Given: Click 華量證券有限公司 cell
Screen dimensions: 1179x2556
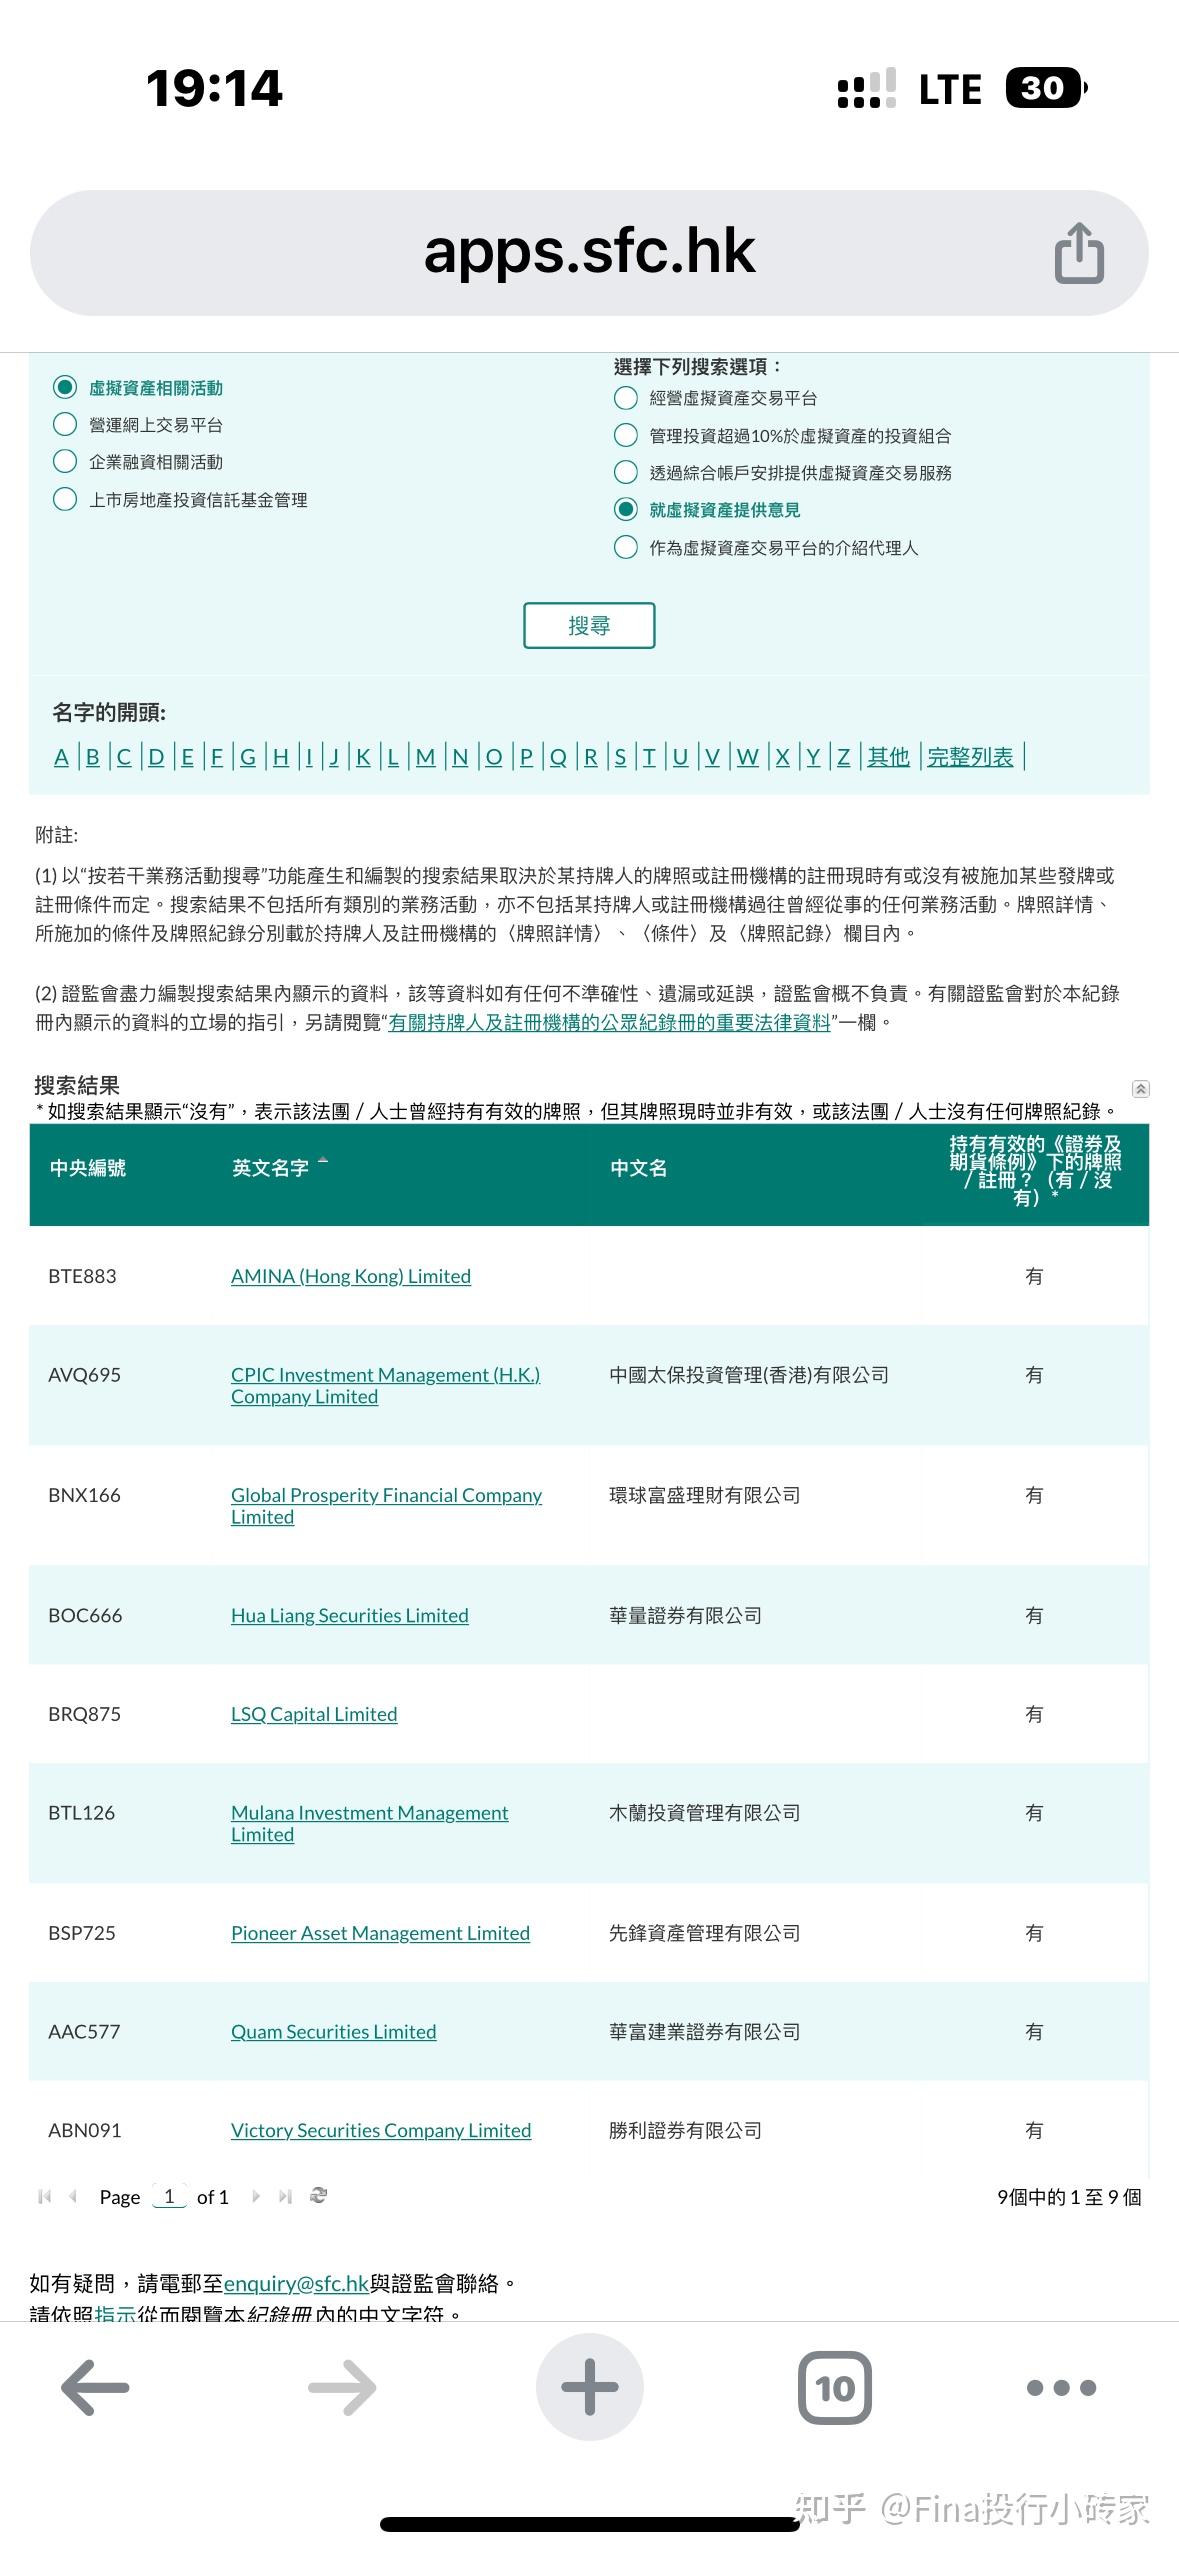Looking at the screenshot, I should [x=685, y=1615].
